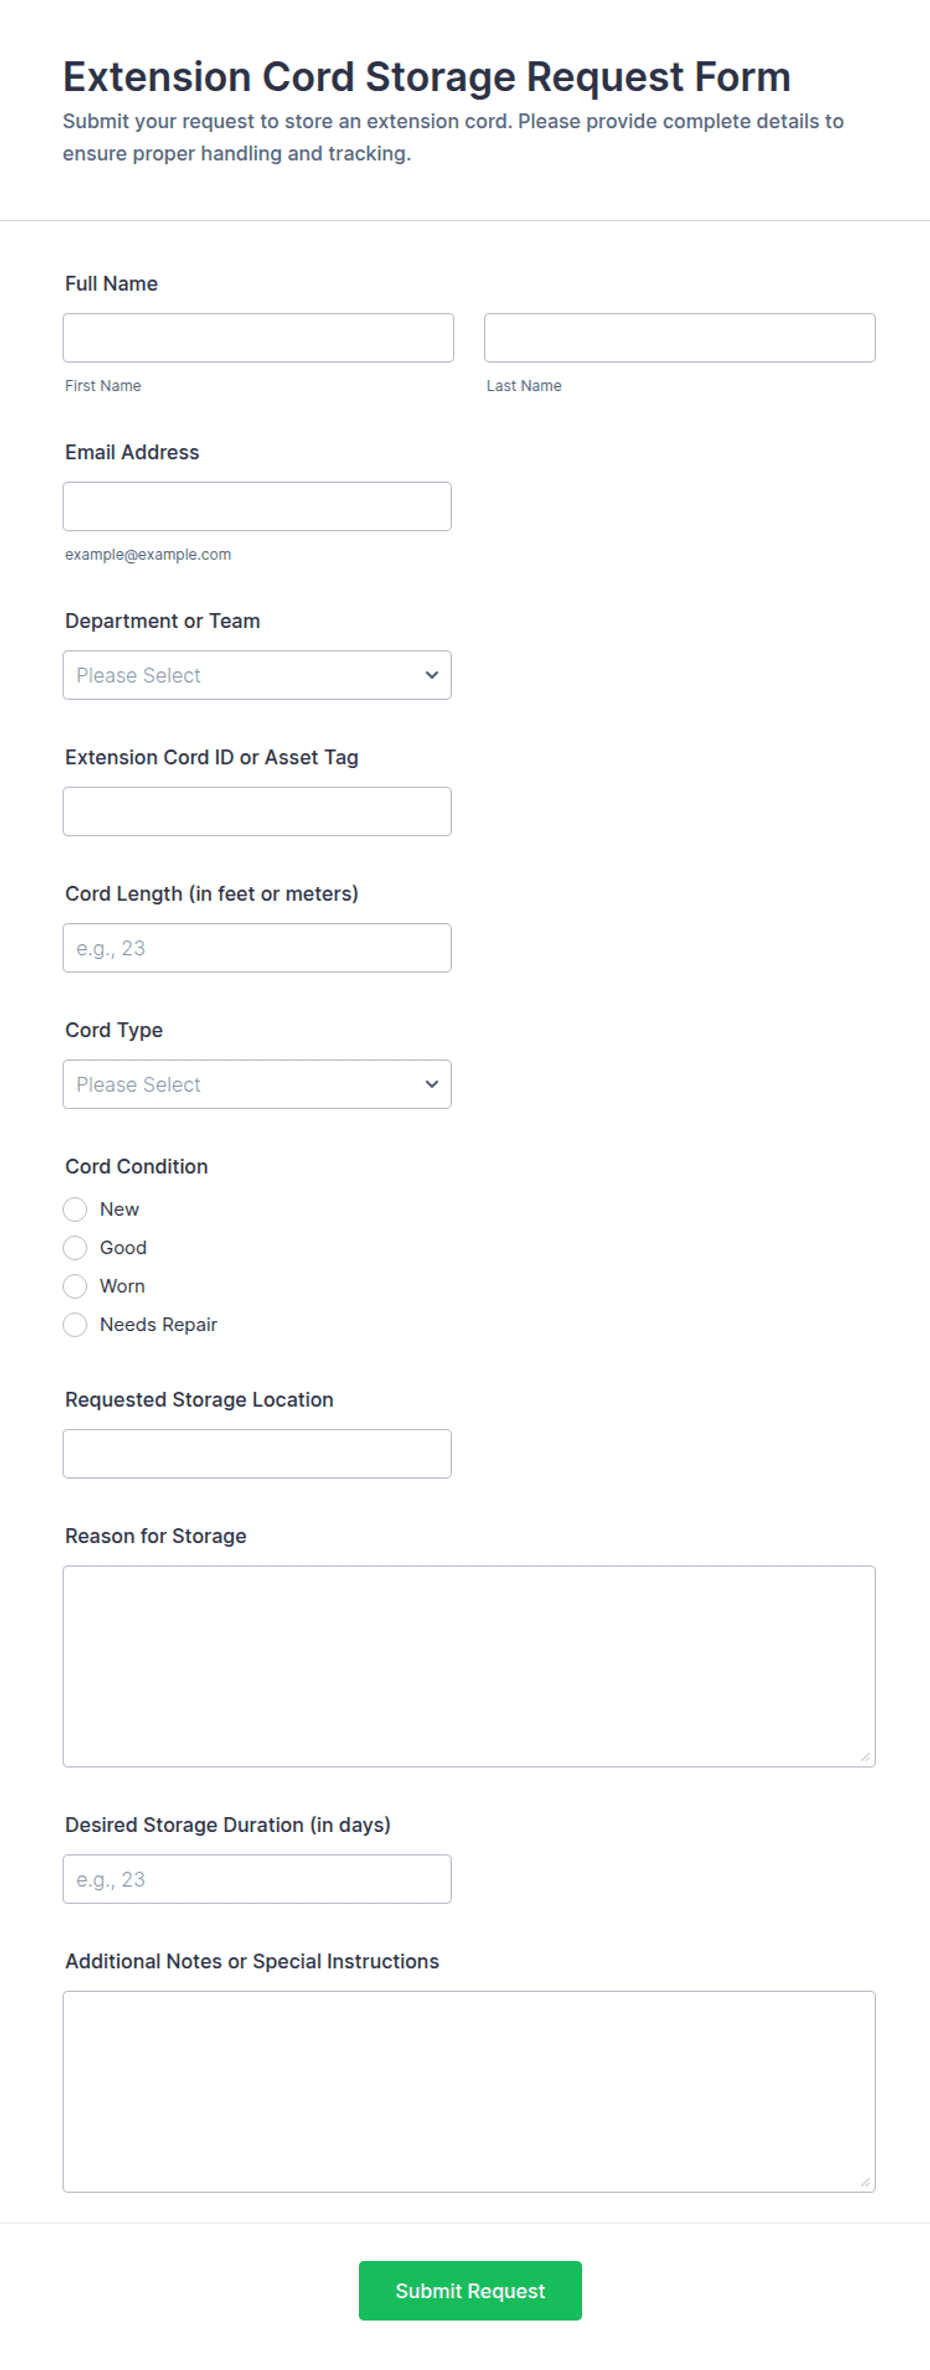The image size is (930, 2370).
Task: Click the Last Name input field
Action: pos(680,338)
